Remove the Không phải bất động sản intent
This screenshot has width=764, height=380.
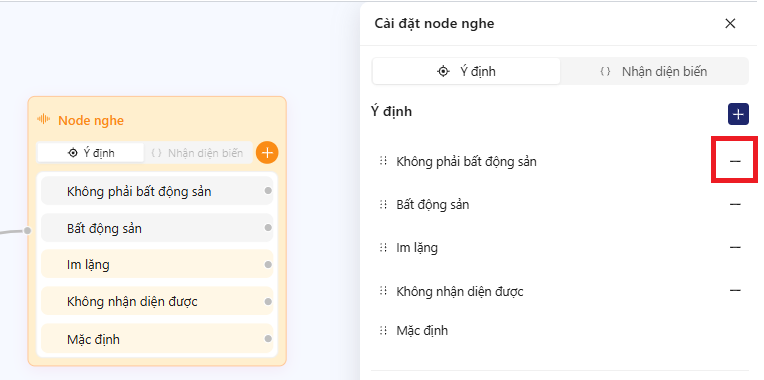tap(735, 161)
